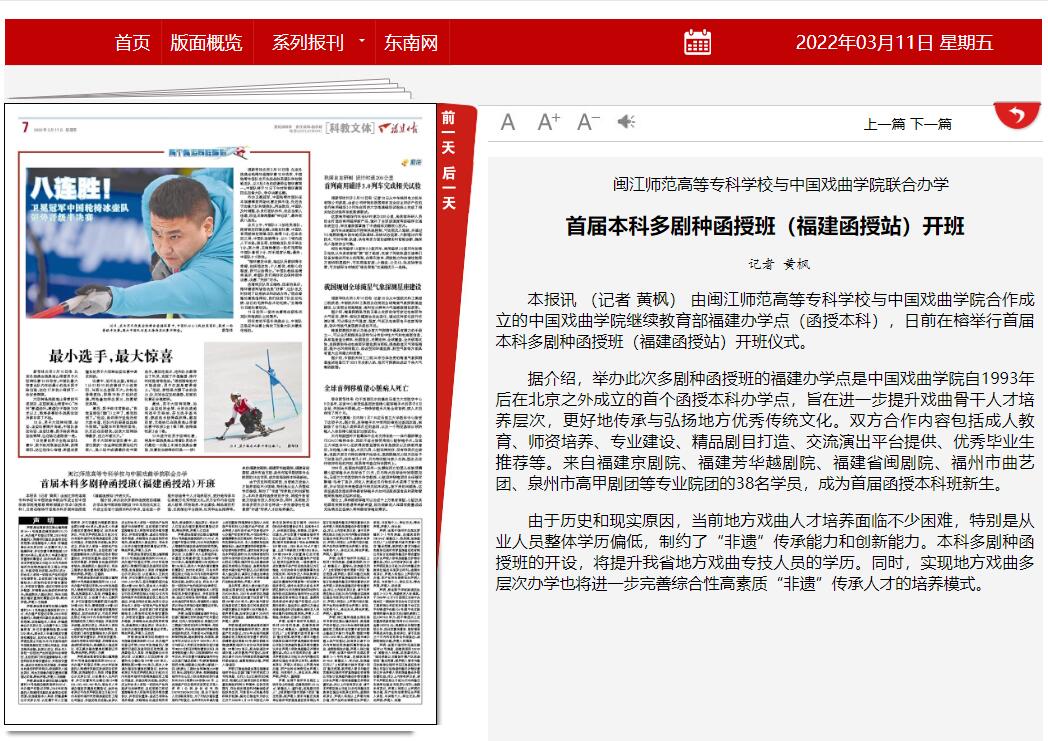Play article audio with speaker icon
The image size is (1048, 741).
626,122
